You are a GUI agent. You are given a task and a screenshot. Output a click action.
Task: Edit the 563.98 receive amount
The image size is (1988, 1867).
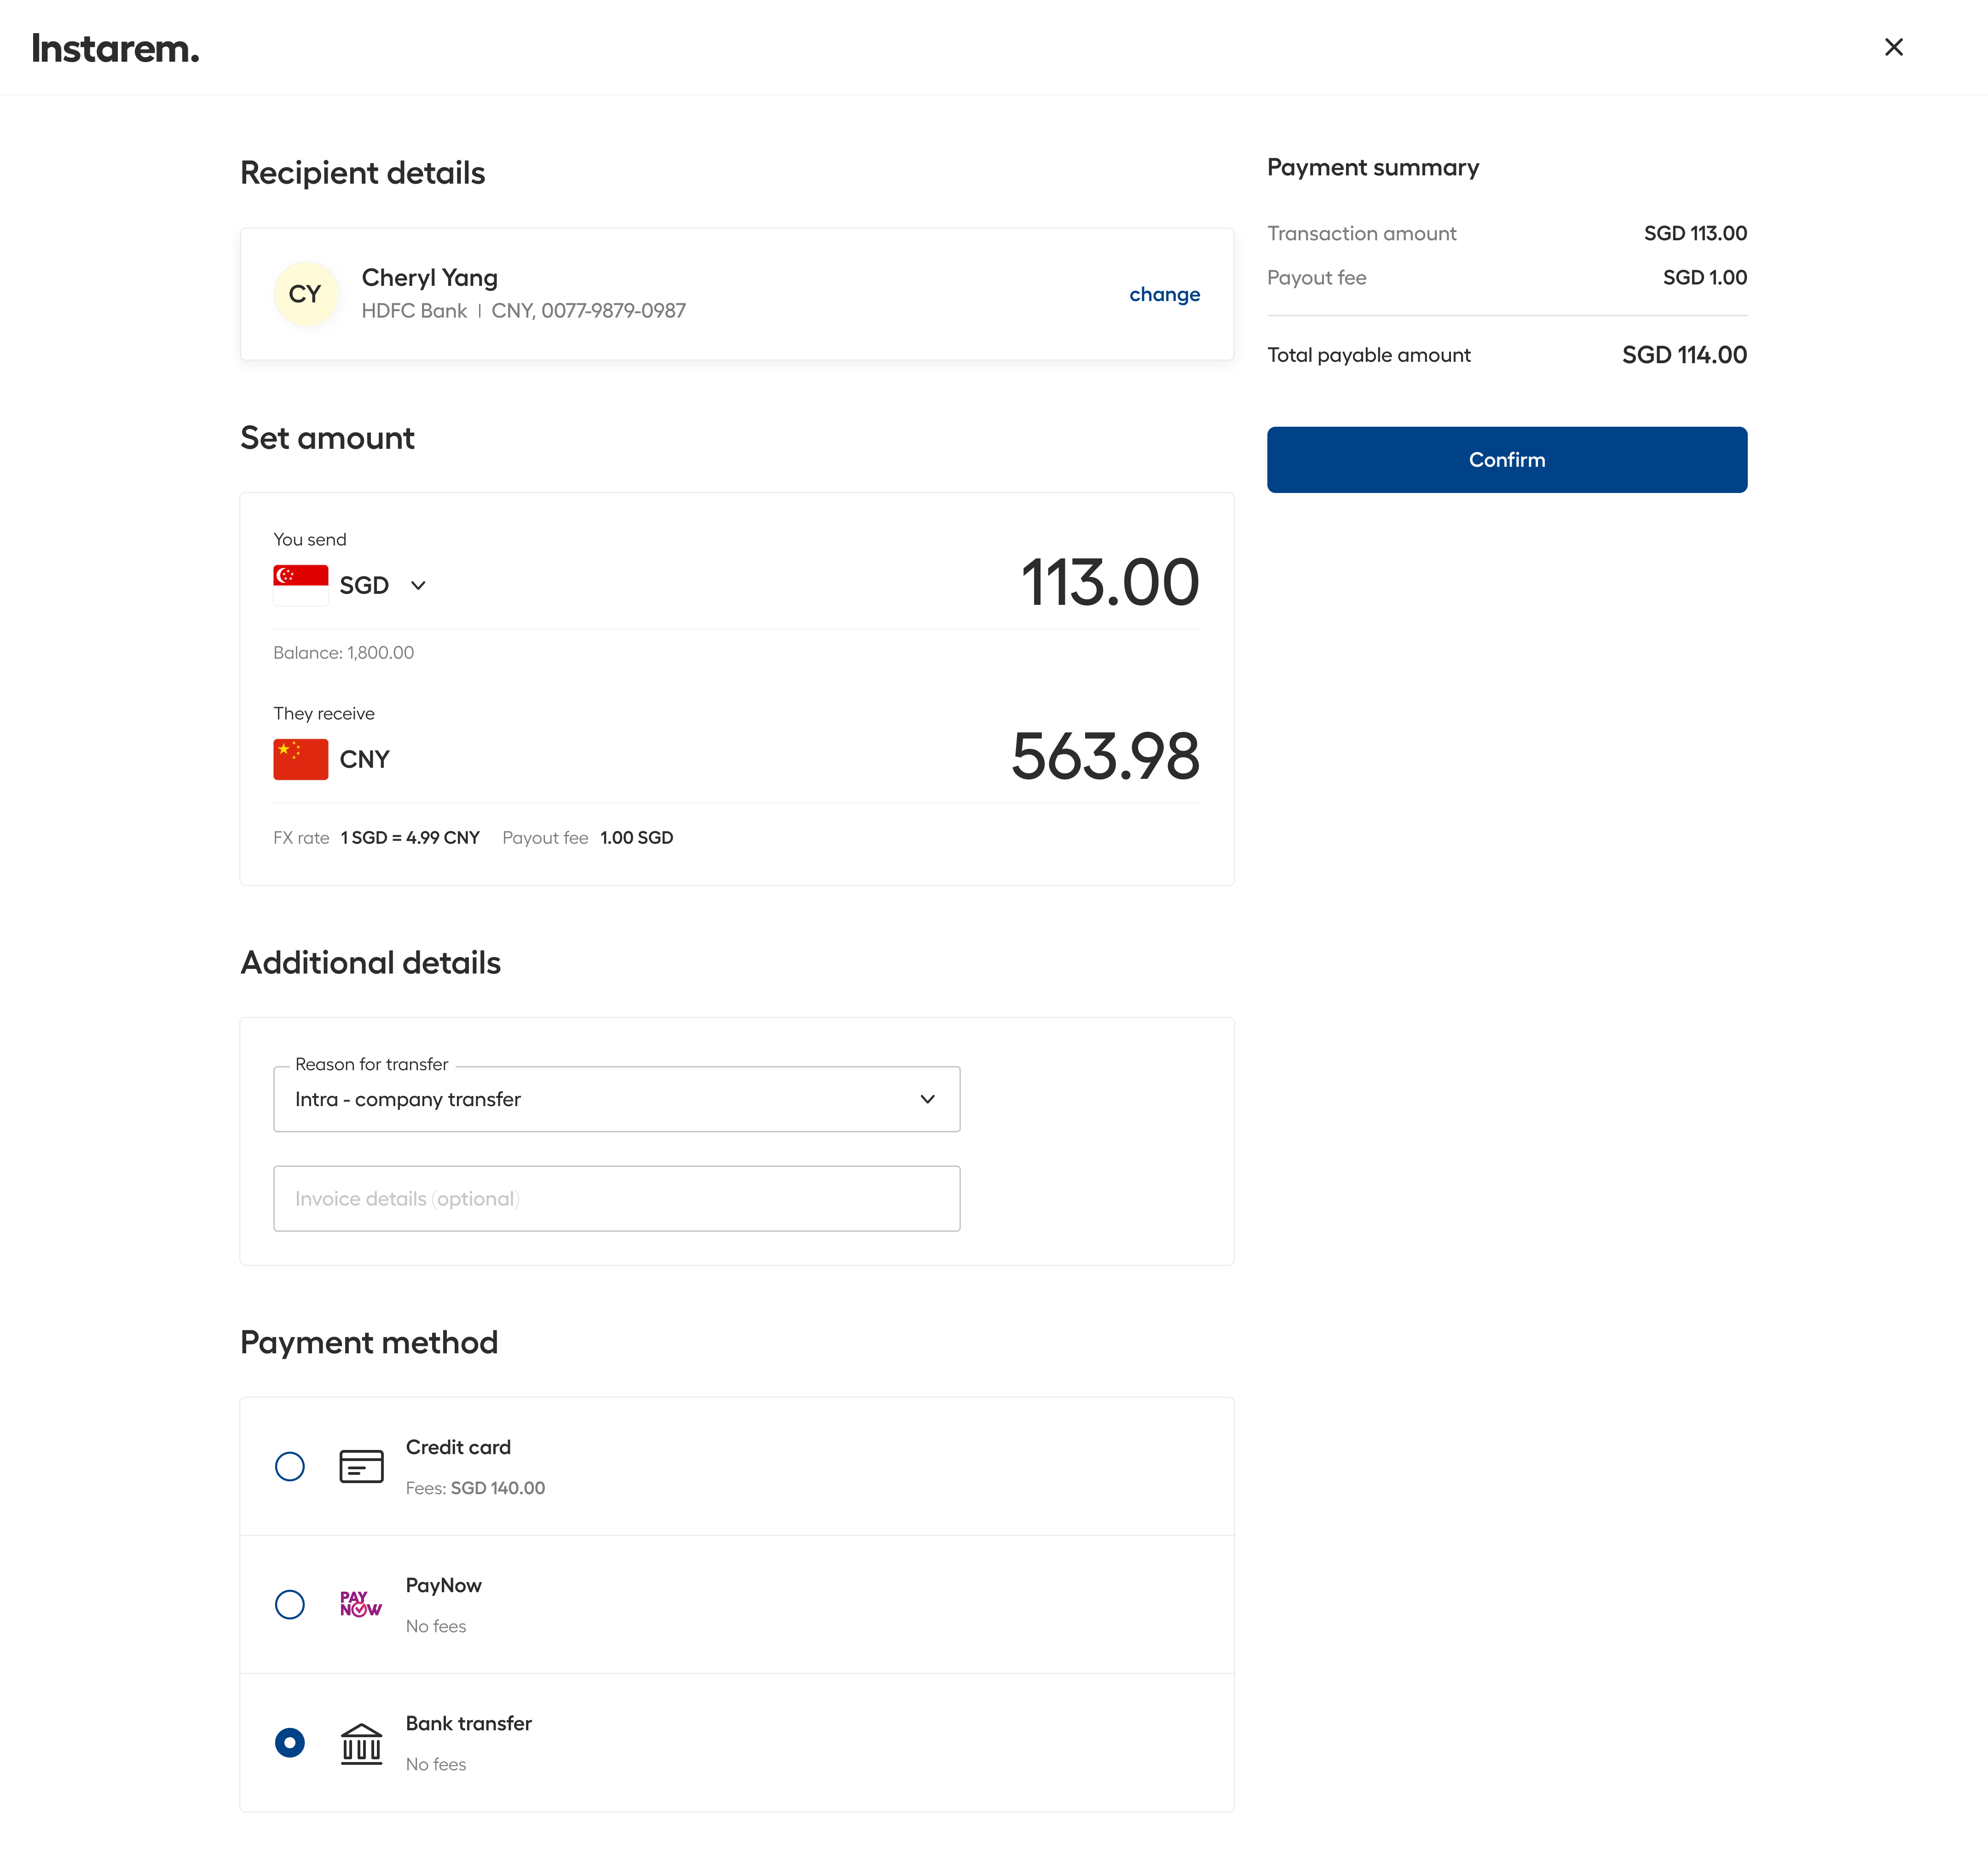(x=1104, y=756)
